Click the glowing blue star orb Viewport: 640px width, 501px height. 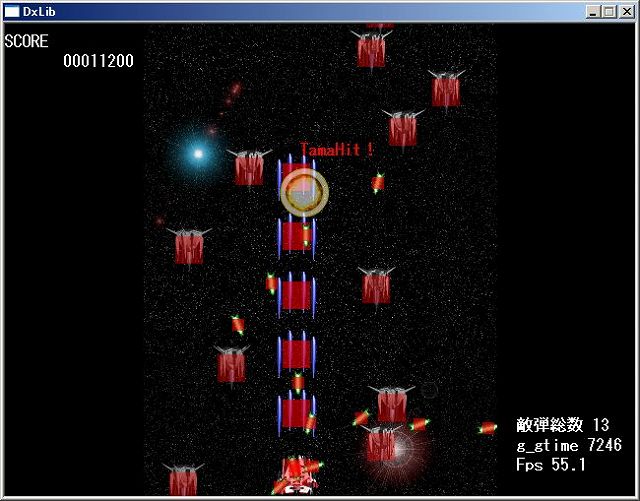[198, 154]
